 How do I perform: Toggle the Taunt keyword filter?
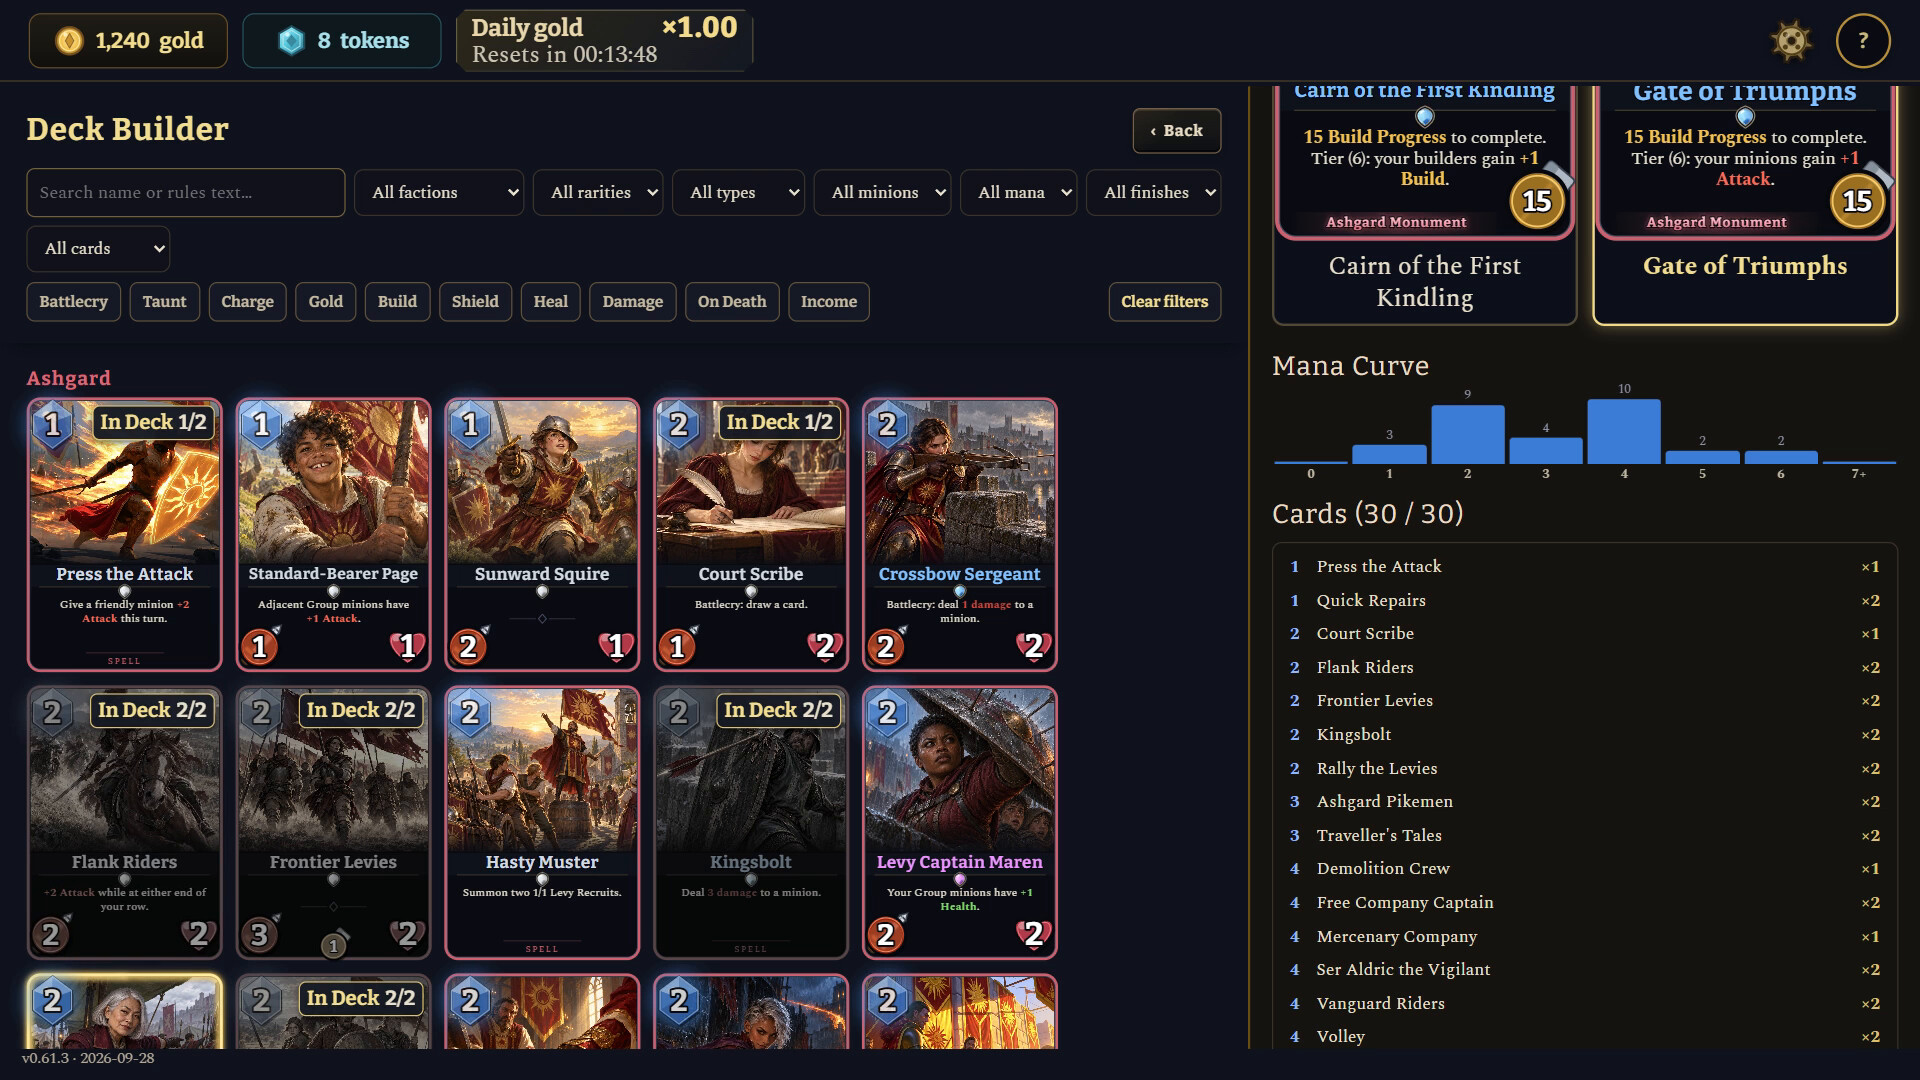point(164,302)
